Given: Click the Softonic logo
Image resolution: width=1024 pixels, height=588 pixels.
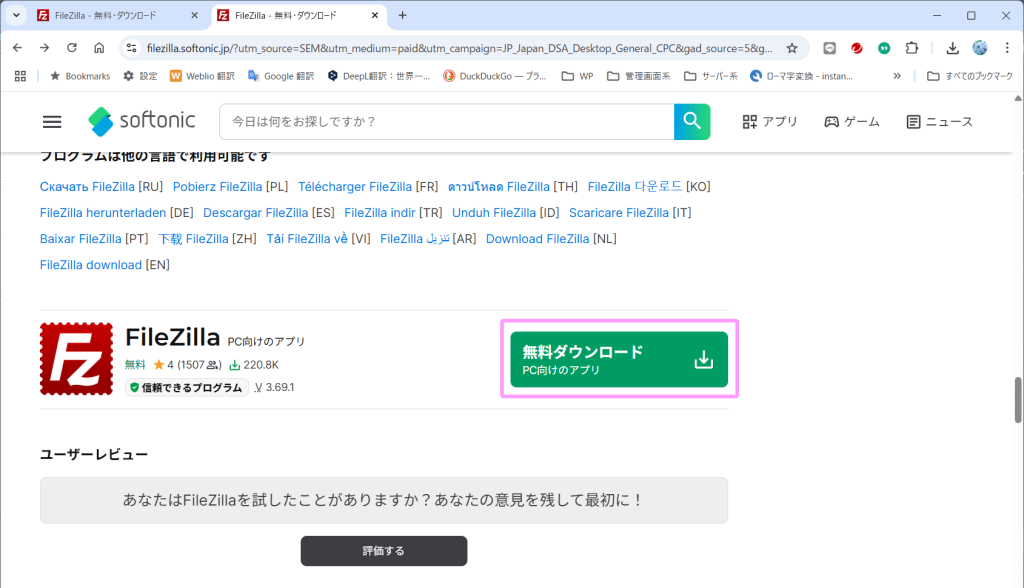Looking at the screenshot, I should point(142,122).
